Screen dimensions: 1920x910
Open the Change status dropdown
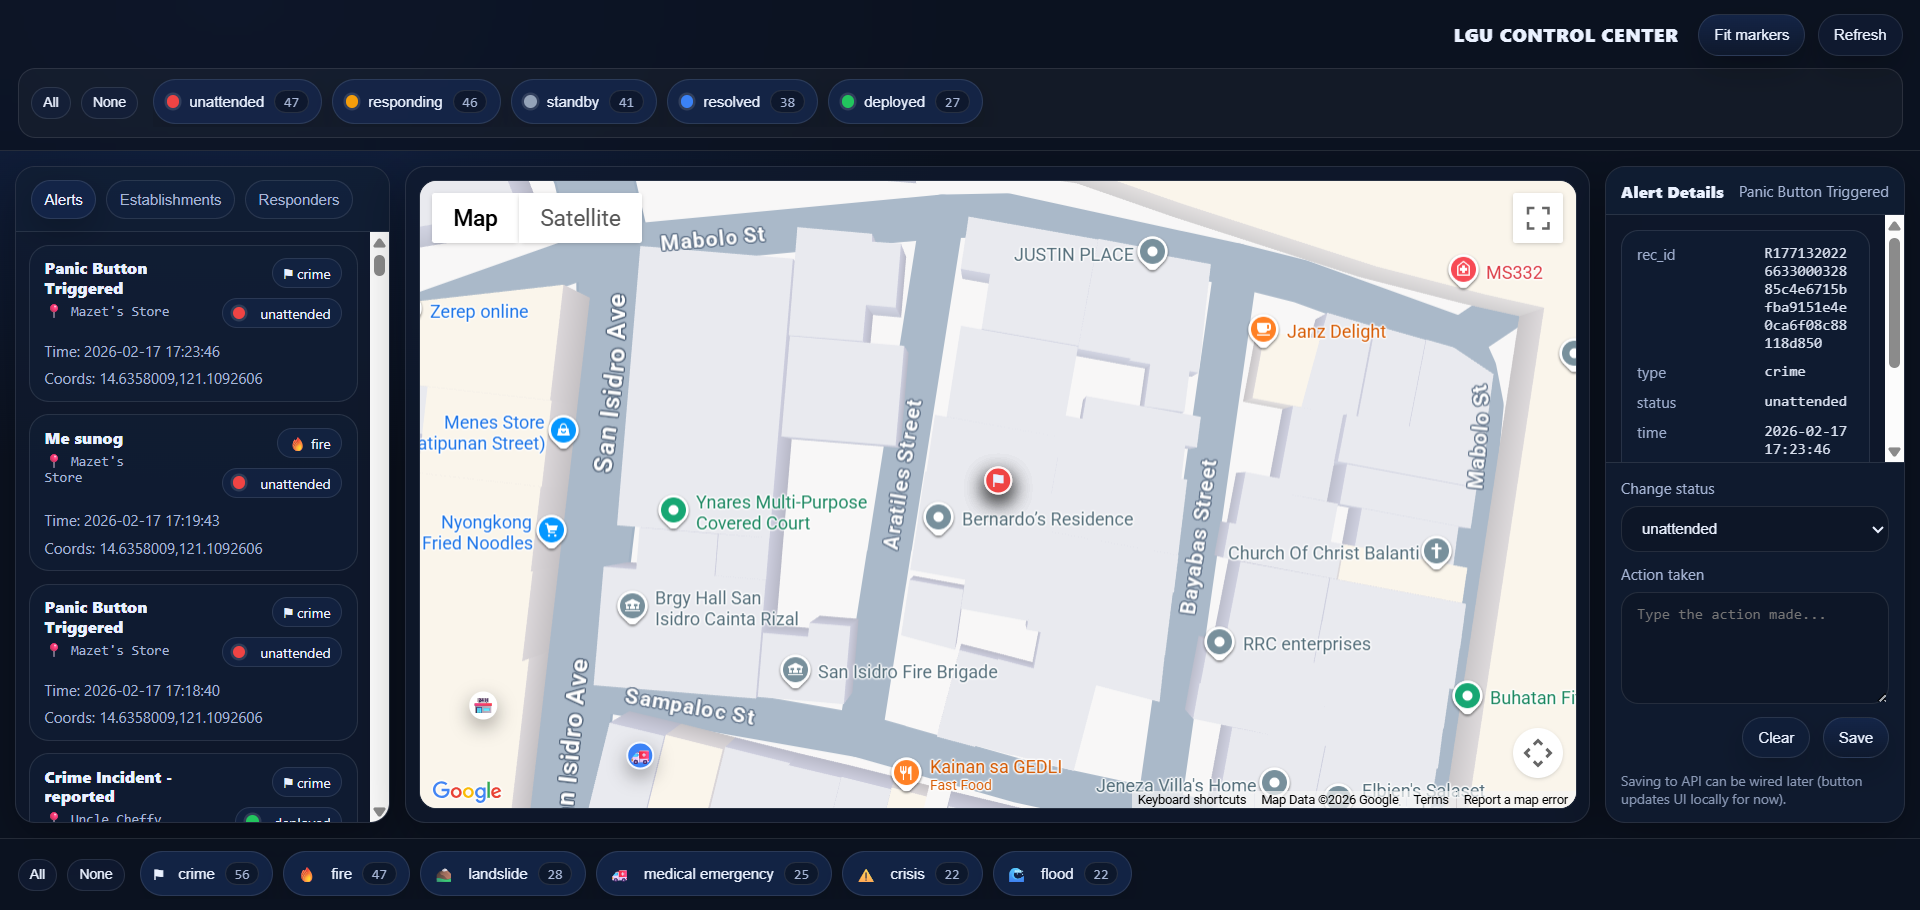(x=1753, y=529)
